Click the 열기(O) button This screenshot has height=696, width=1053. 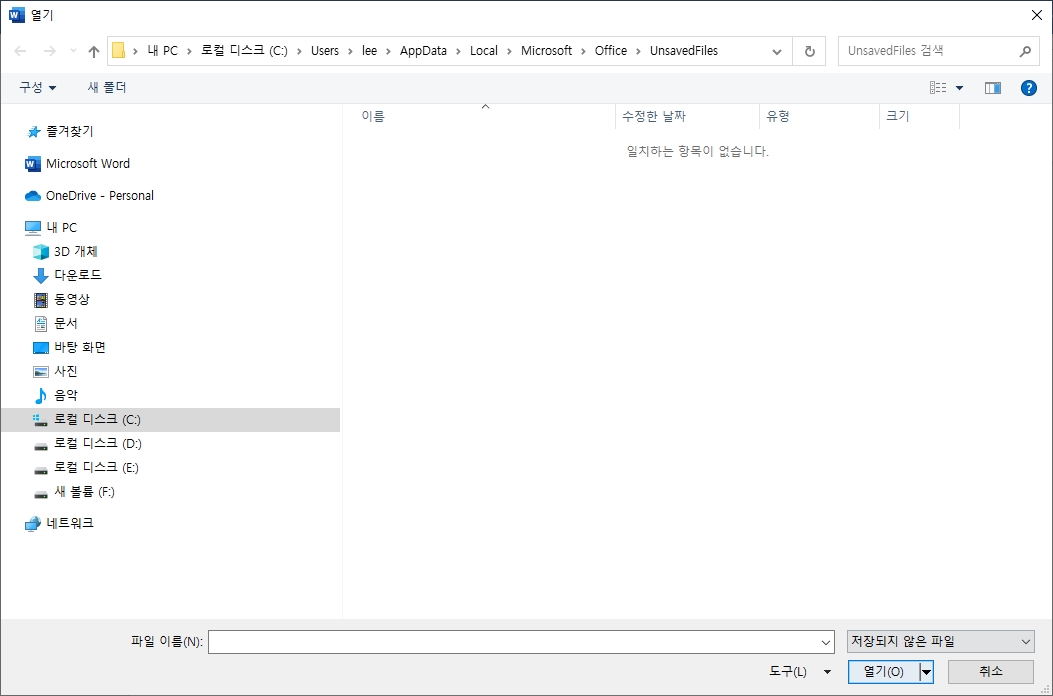pos(884,672)
